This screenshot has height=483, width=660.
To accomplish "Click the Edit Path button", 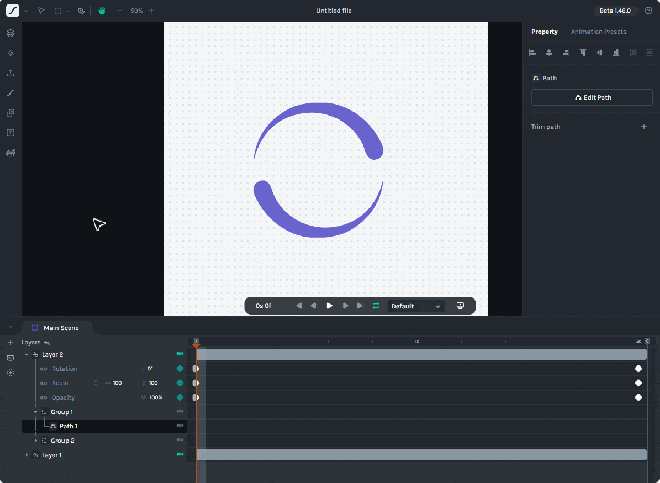I will [x=592, y=97].
